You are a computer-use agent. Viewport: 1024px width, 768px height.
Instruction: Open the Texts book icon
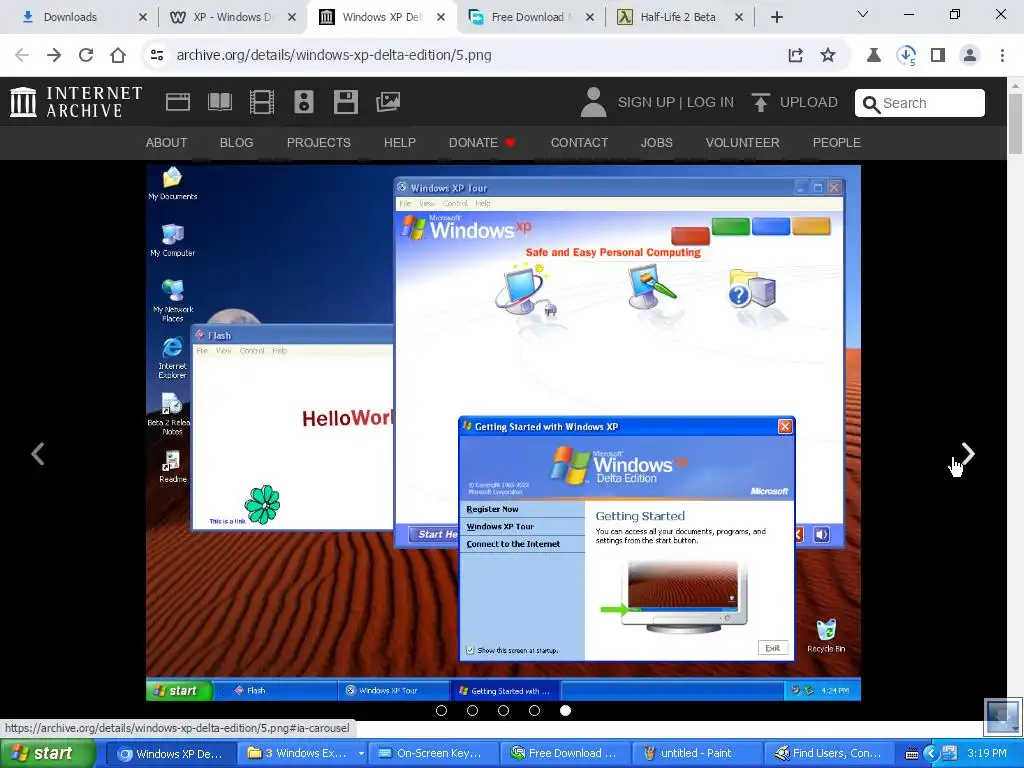pyautogui.click(x=219, y=102)
